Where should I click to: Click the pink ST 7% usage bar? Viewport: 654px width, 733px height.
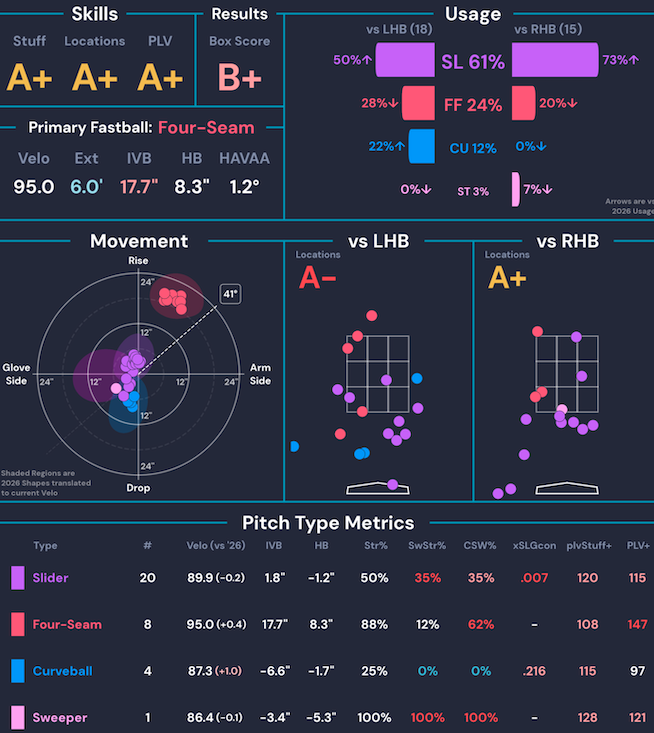(x=516, y=189)
